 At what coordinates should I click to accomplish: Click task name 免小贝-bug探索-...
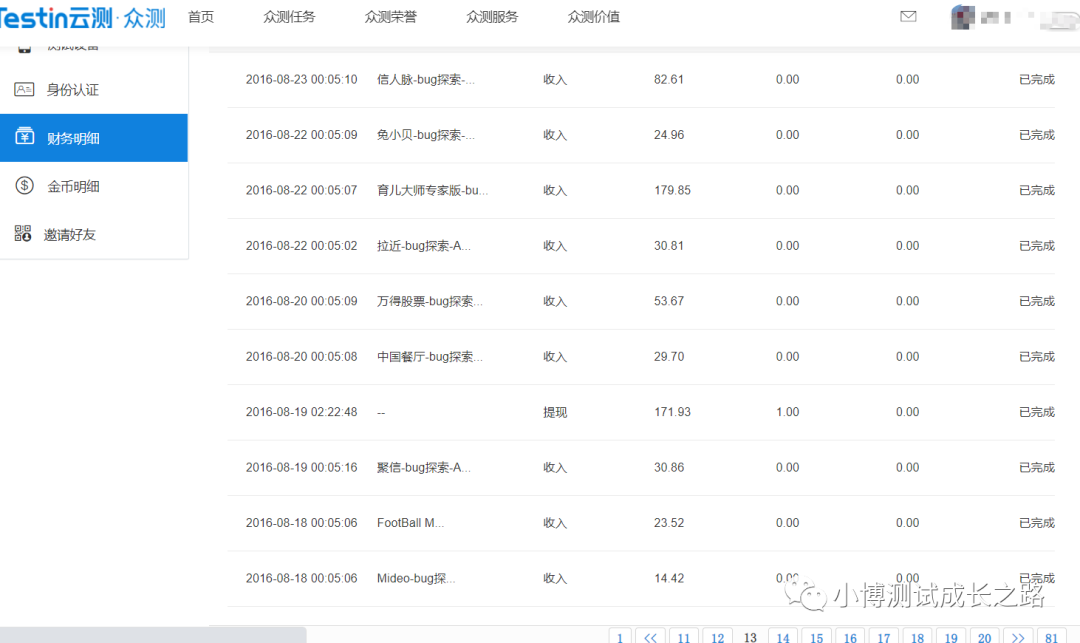point(426,135)
